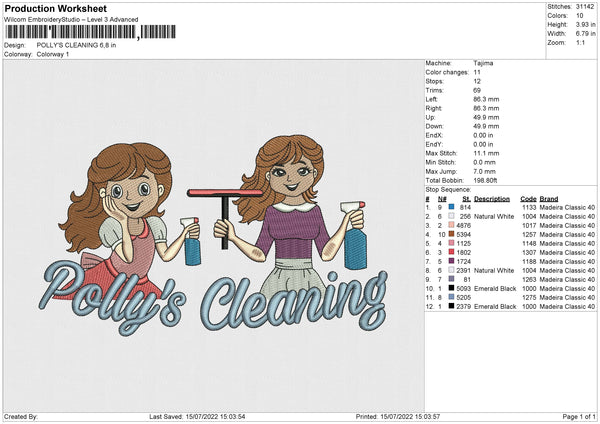Select thread code 1263
This screenshot has height=424, width=600.
529,279
